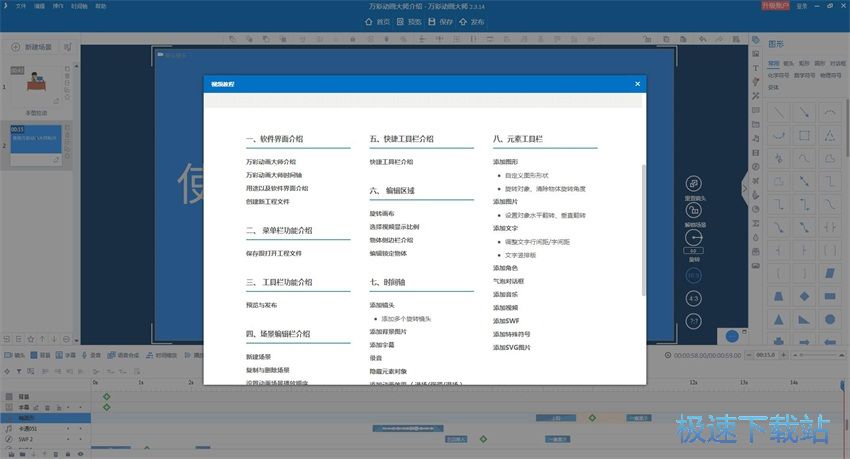Open the 帮助 menu

[101, 6]
